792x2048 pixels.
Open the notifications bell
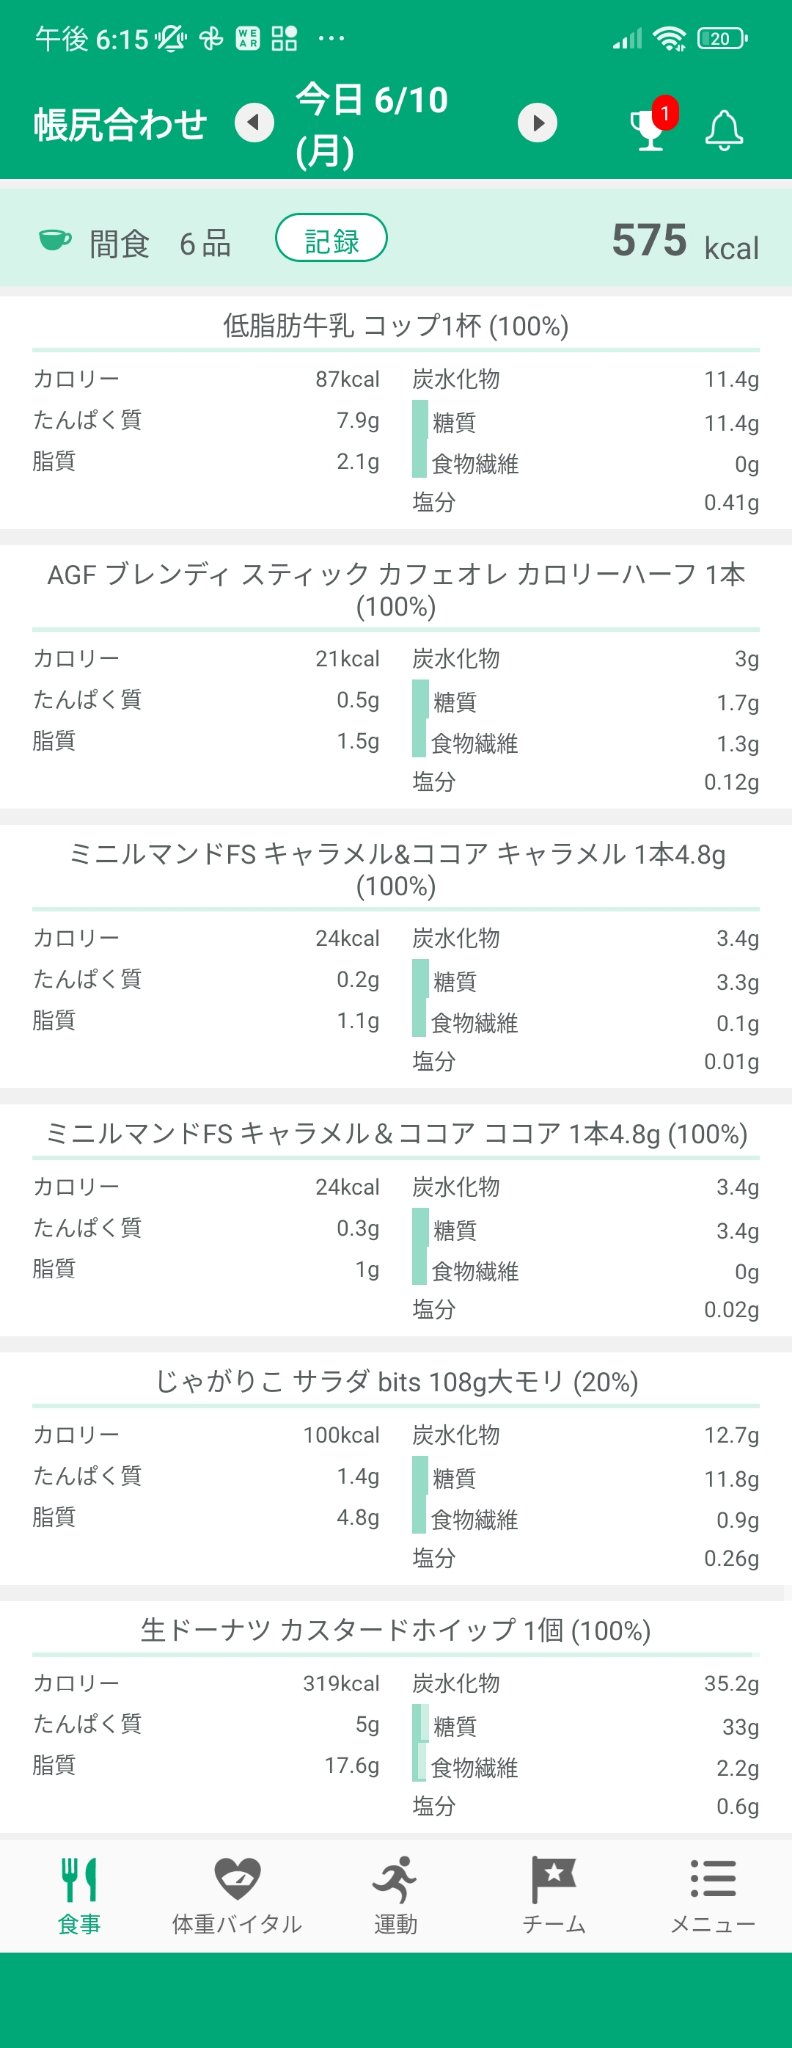[724, 130]
